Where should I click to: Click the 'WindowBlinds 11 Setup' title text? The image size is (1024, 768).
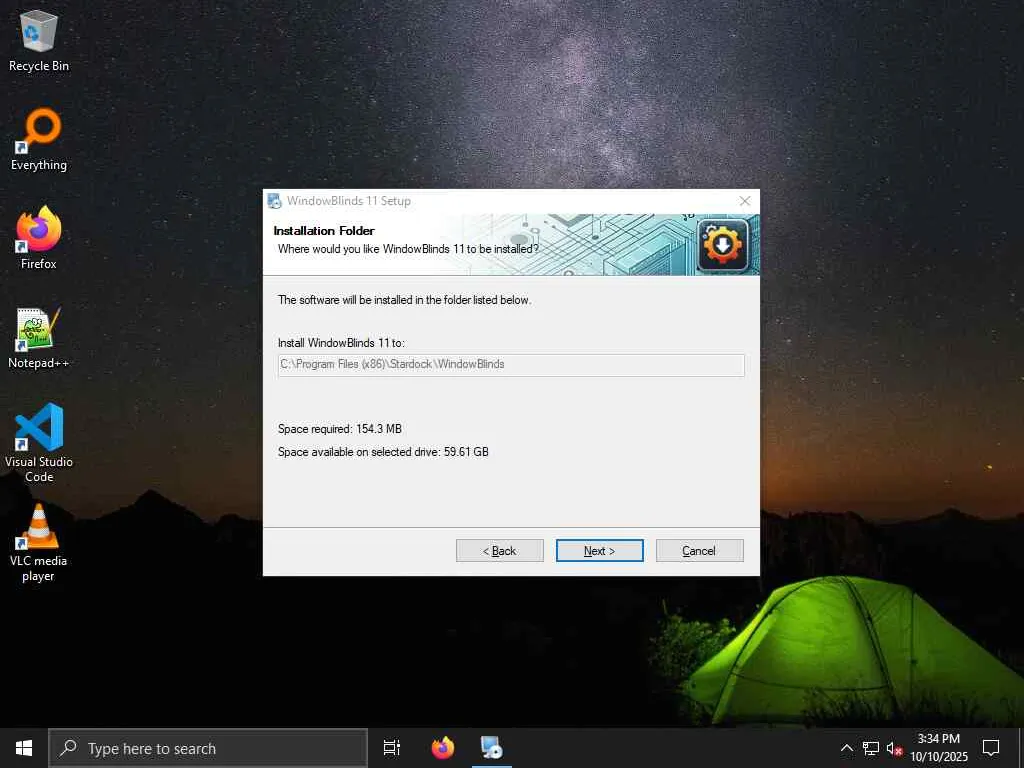349,201
